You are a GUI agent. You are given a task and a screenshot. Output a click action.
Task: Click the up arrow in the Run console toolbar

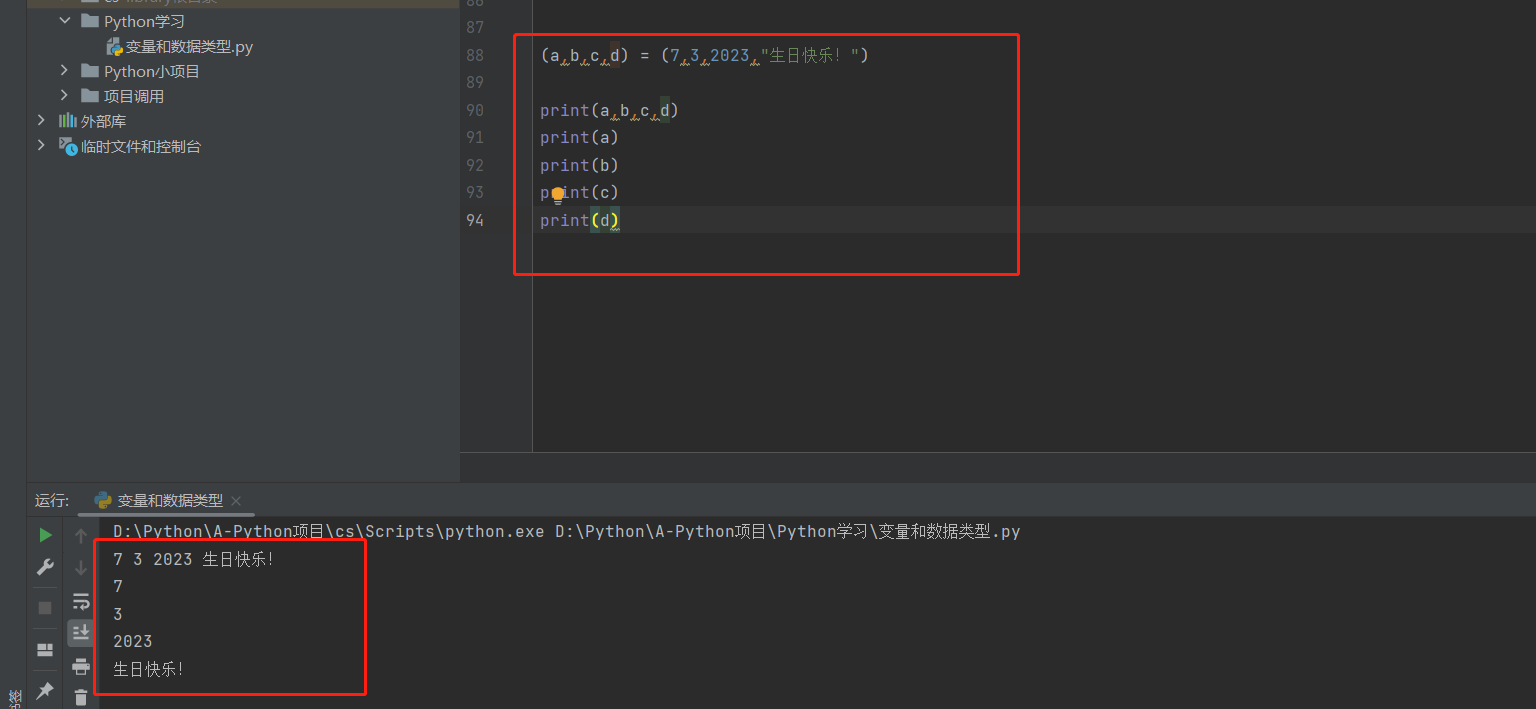tap(81, 536)
